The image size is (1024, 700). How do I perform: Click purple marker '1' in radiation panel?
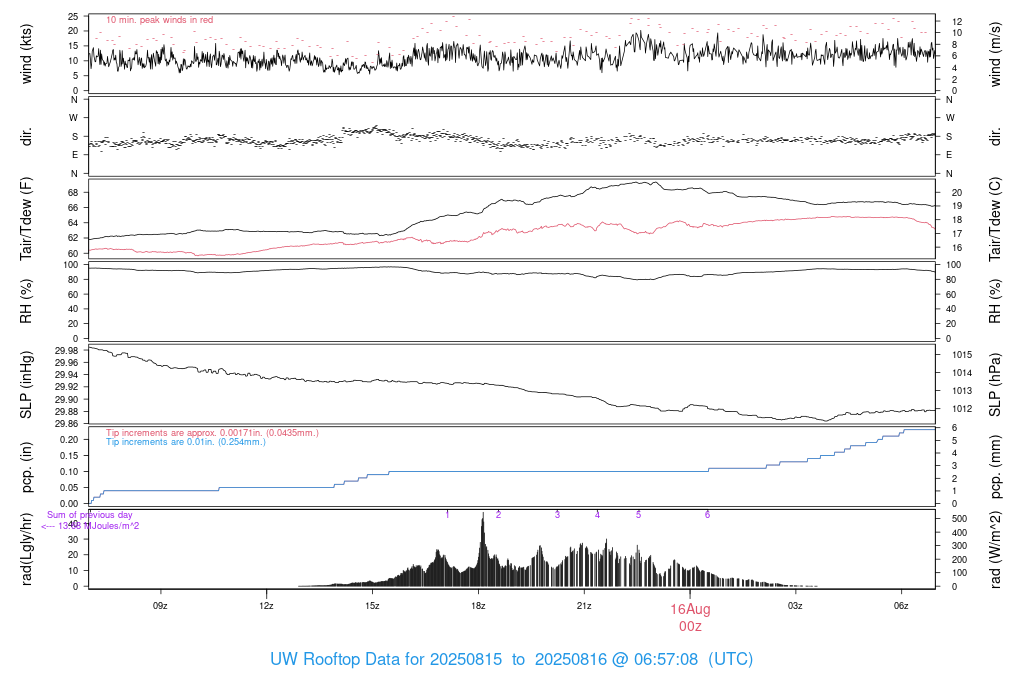(447, 515)
